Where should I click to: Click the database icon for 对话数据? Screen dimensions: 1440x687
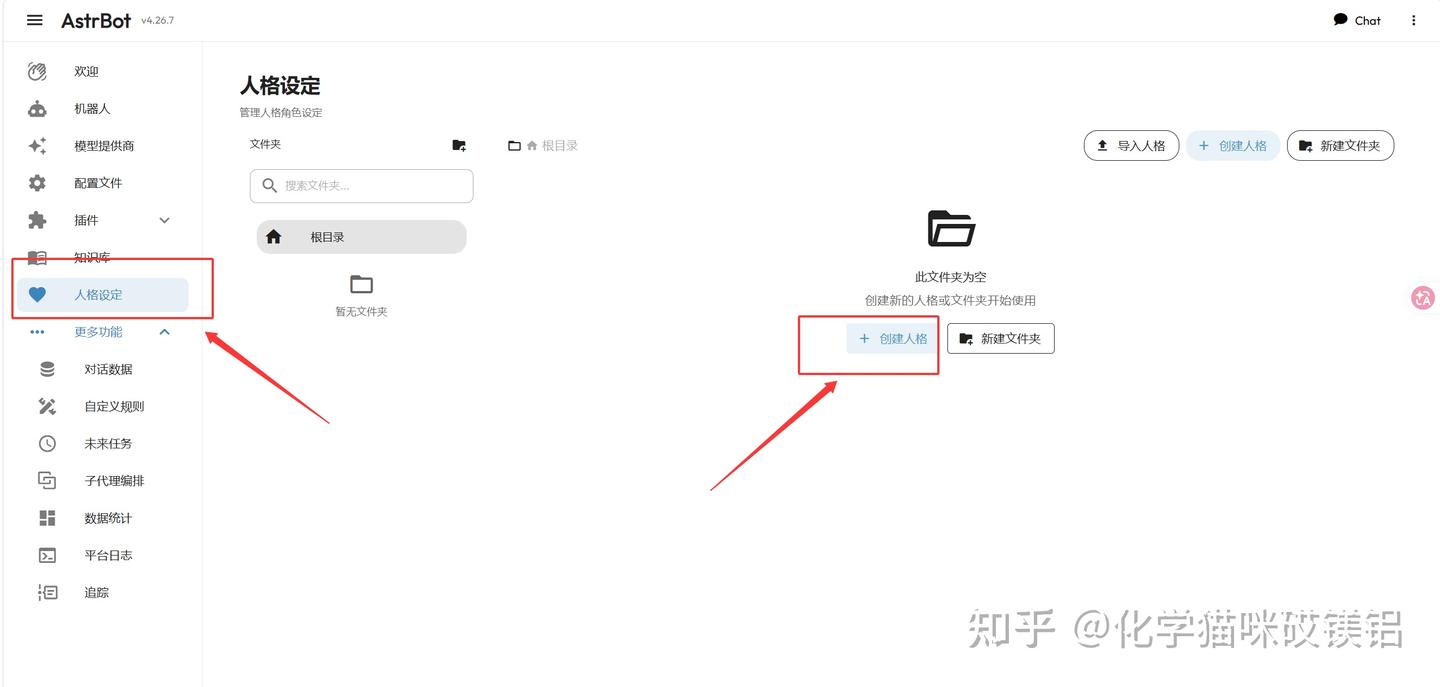[47, 369]
